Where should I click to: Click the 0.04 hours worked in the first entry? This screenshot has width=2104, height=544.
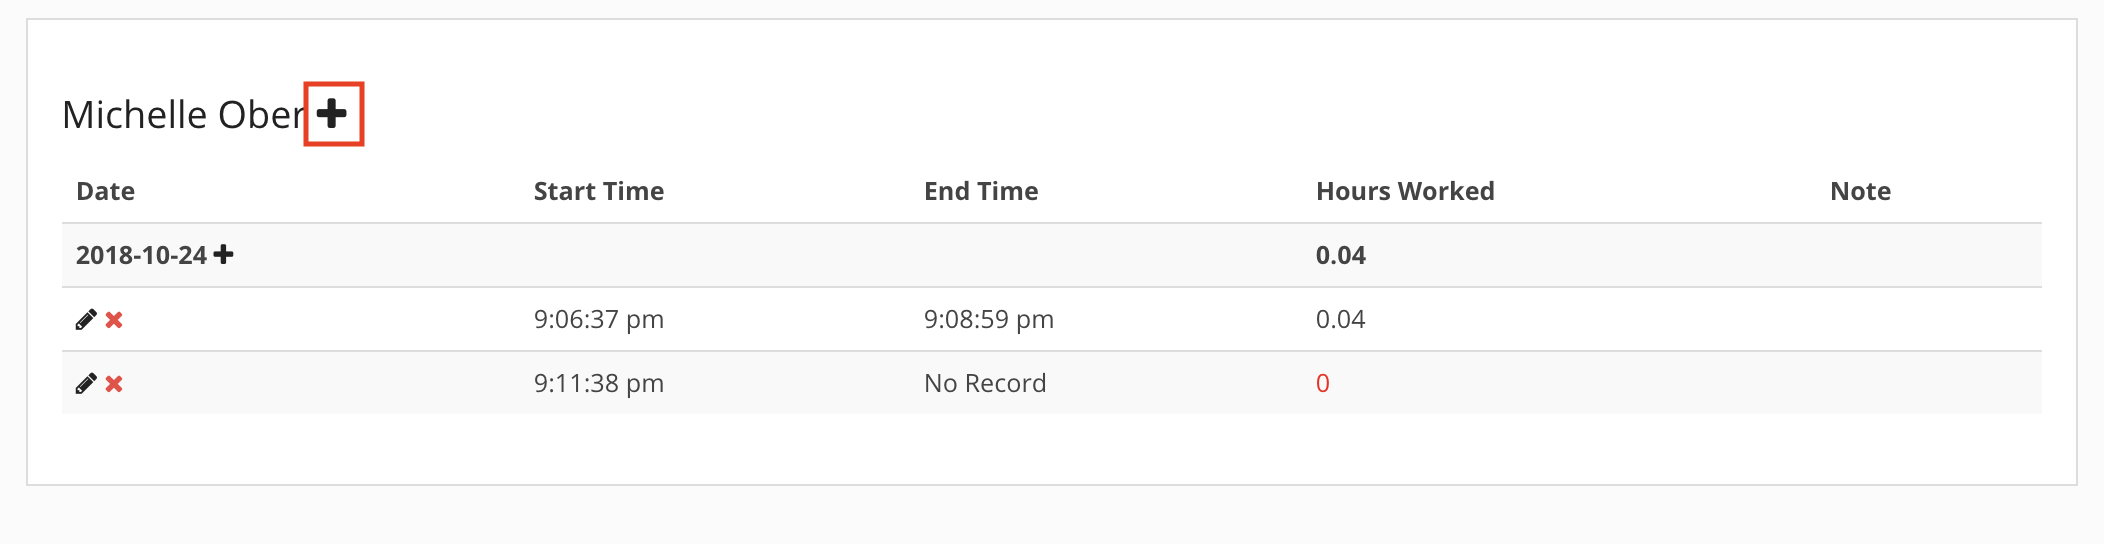tap(1341, 319)
